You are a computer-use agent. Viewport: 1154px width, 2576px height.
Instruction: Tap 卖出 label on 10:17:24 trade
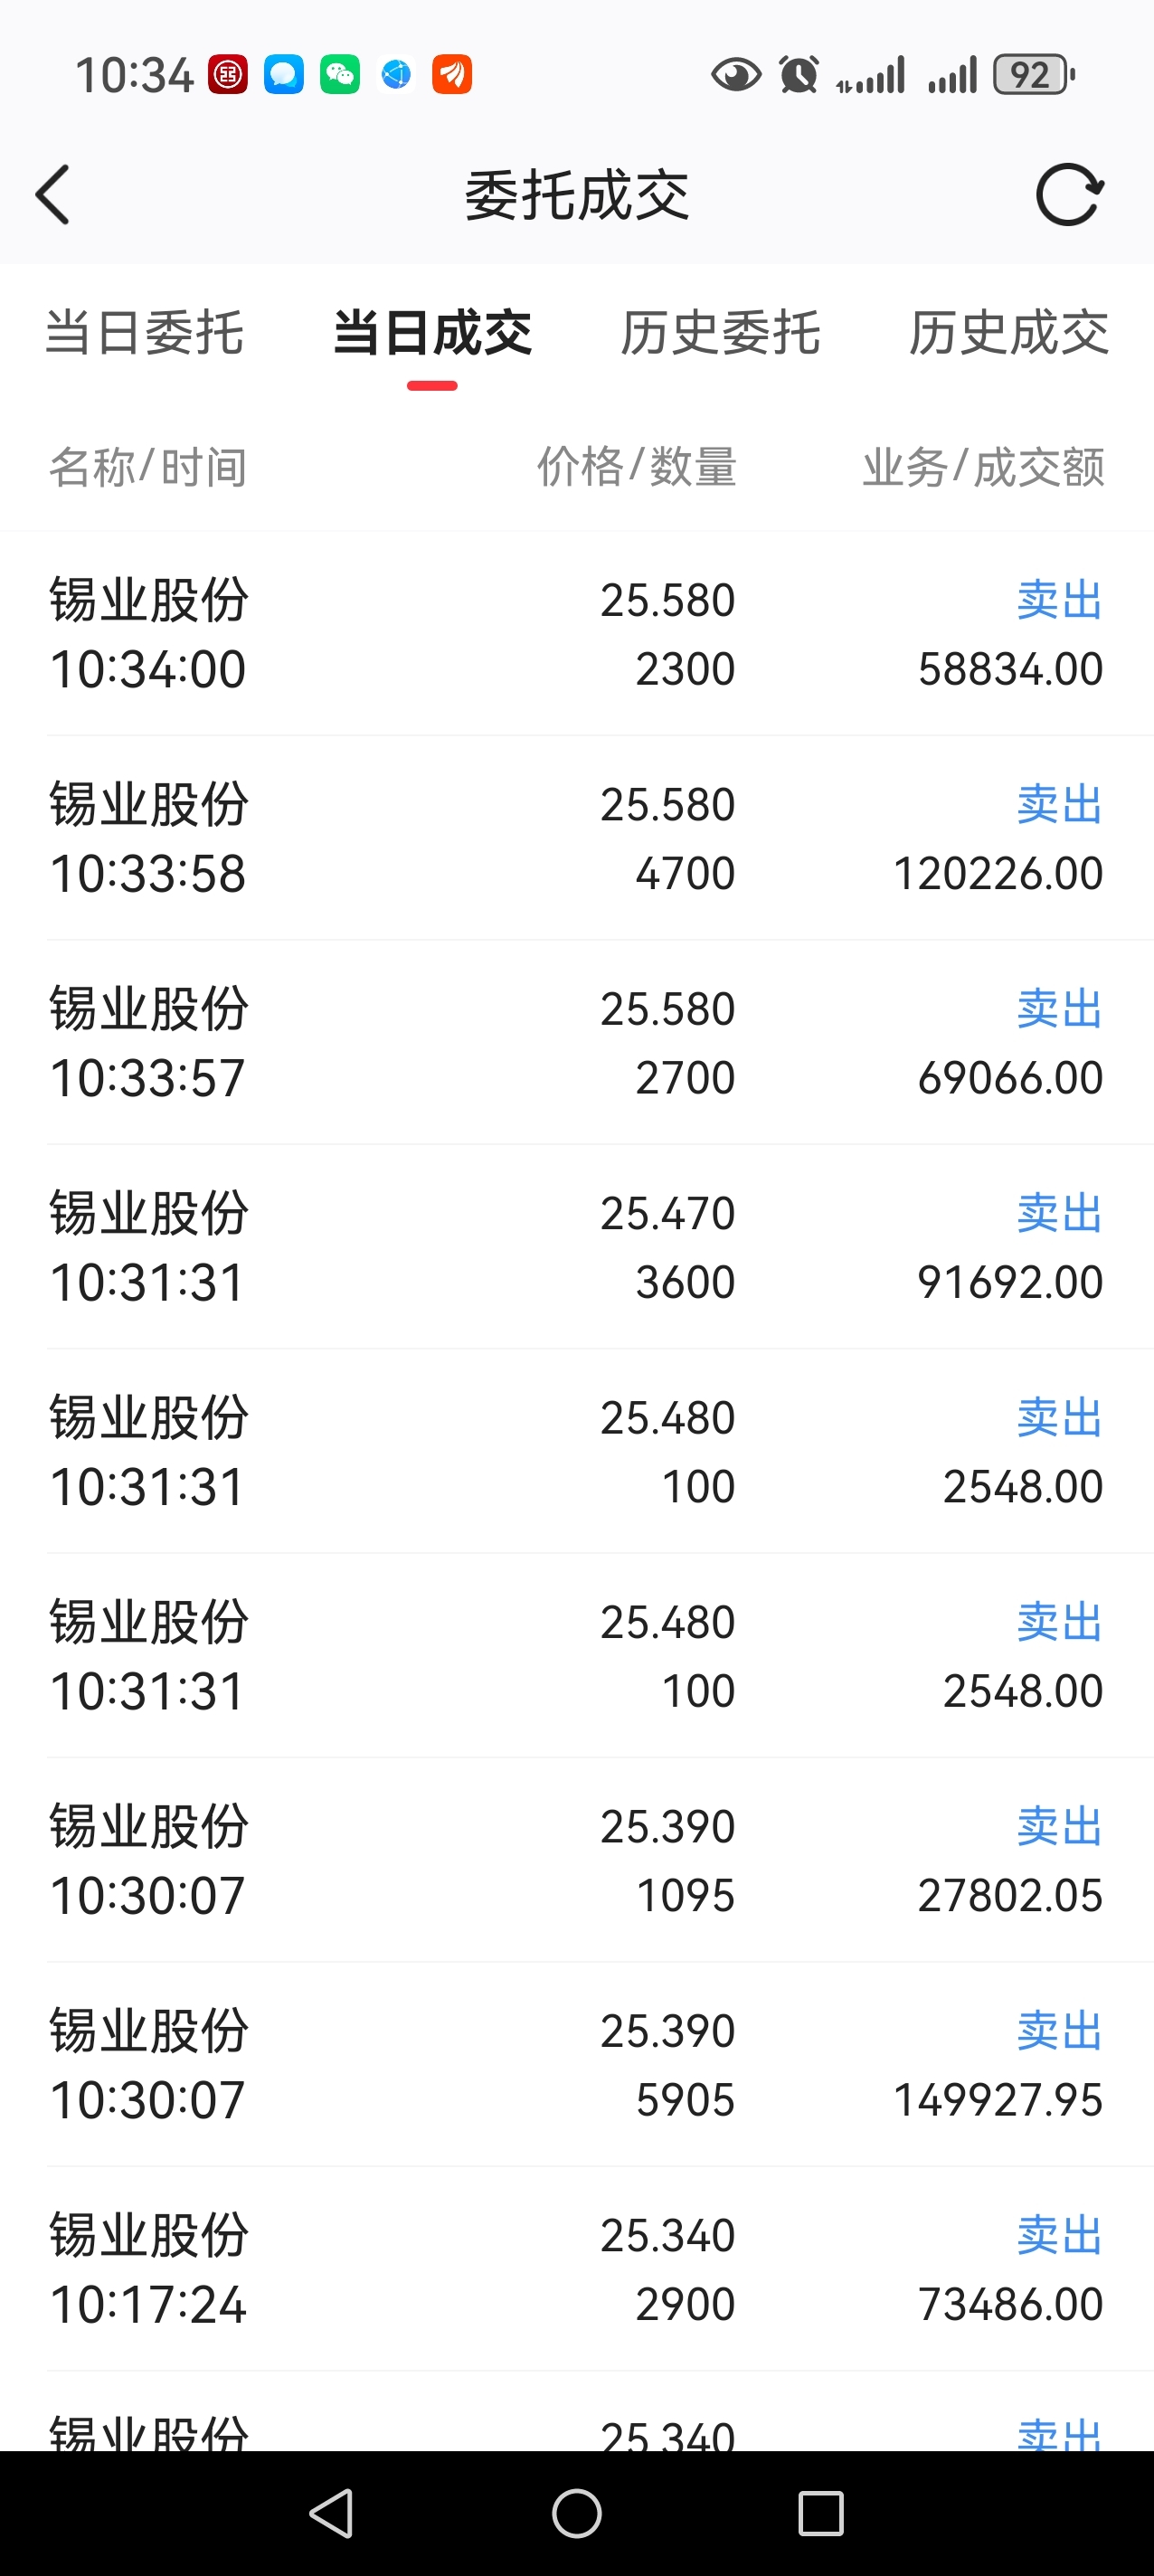1059,2236
